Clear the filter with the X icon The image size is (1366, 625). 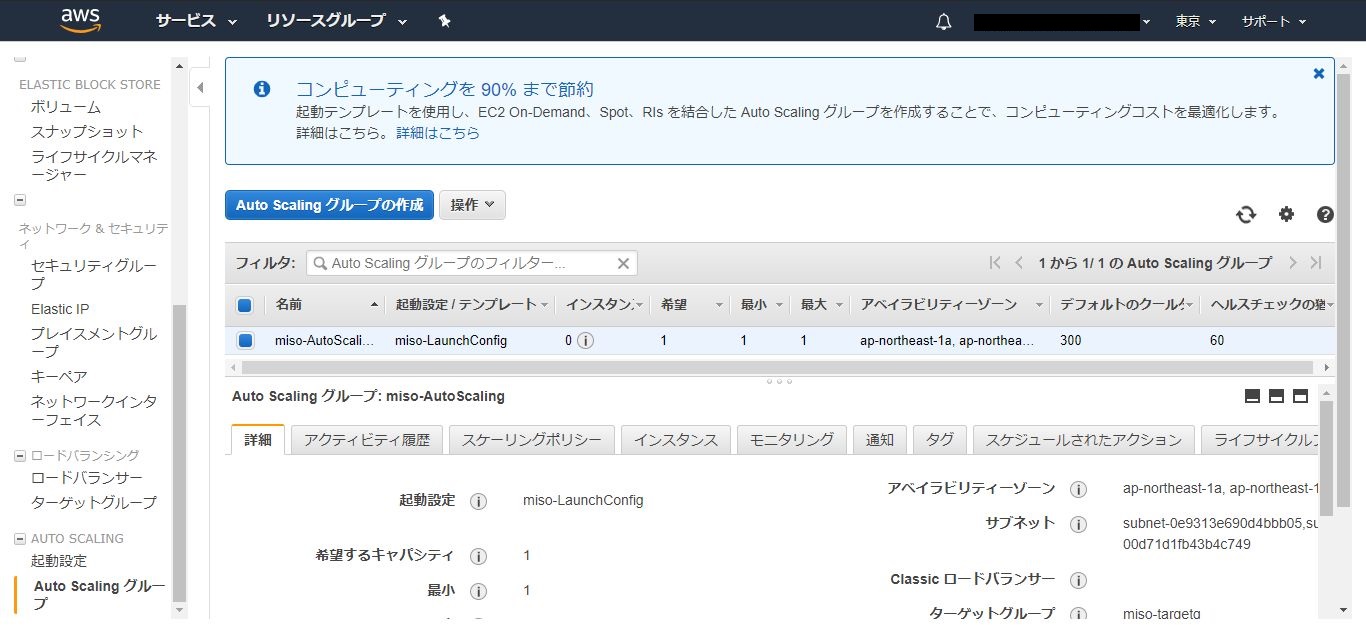tap(623, 263)
